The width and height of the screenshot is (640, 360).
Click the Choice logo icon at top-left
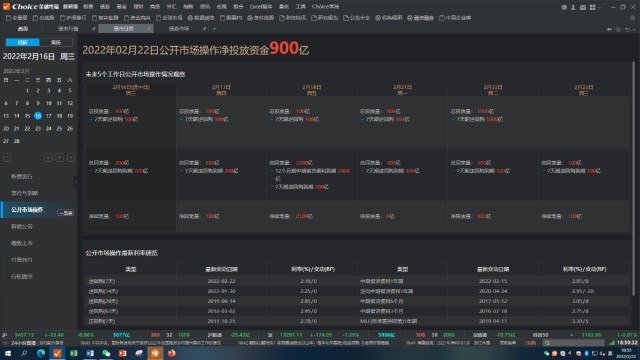[6, 6]
